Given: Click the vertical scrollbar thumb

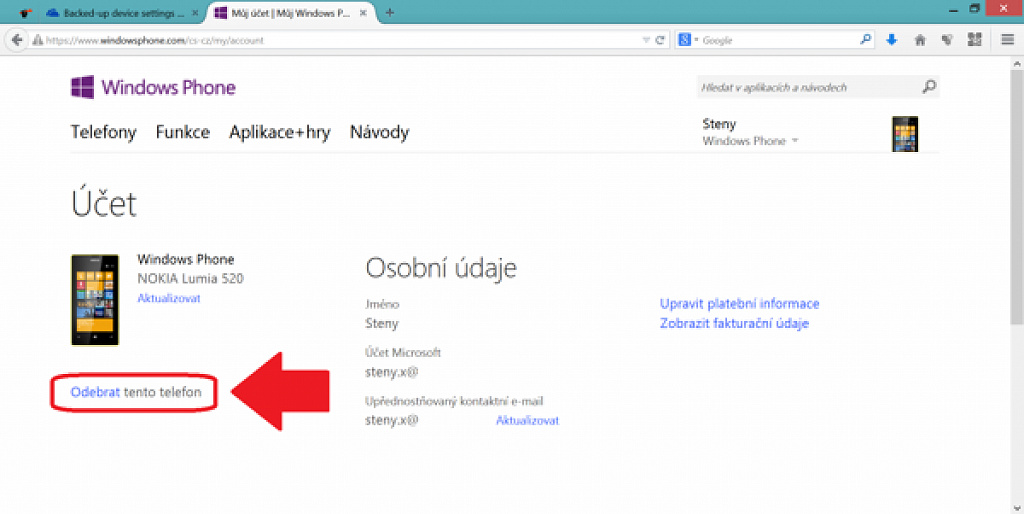Looking at the screenshot, I should tap(1017, 195).
